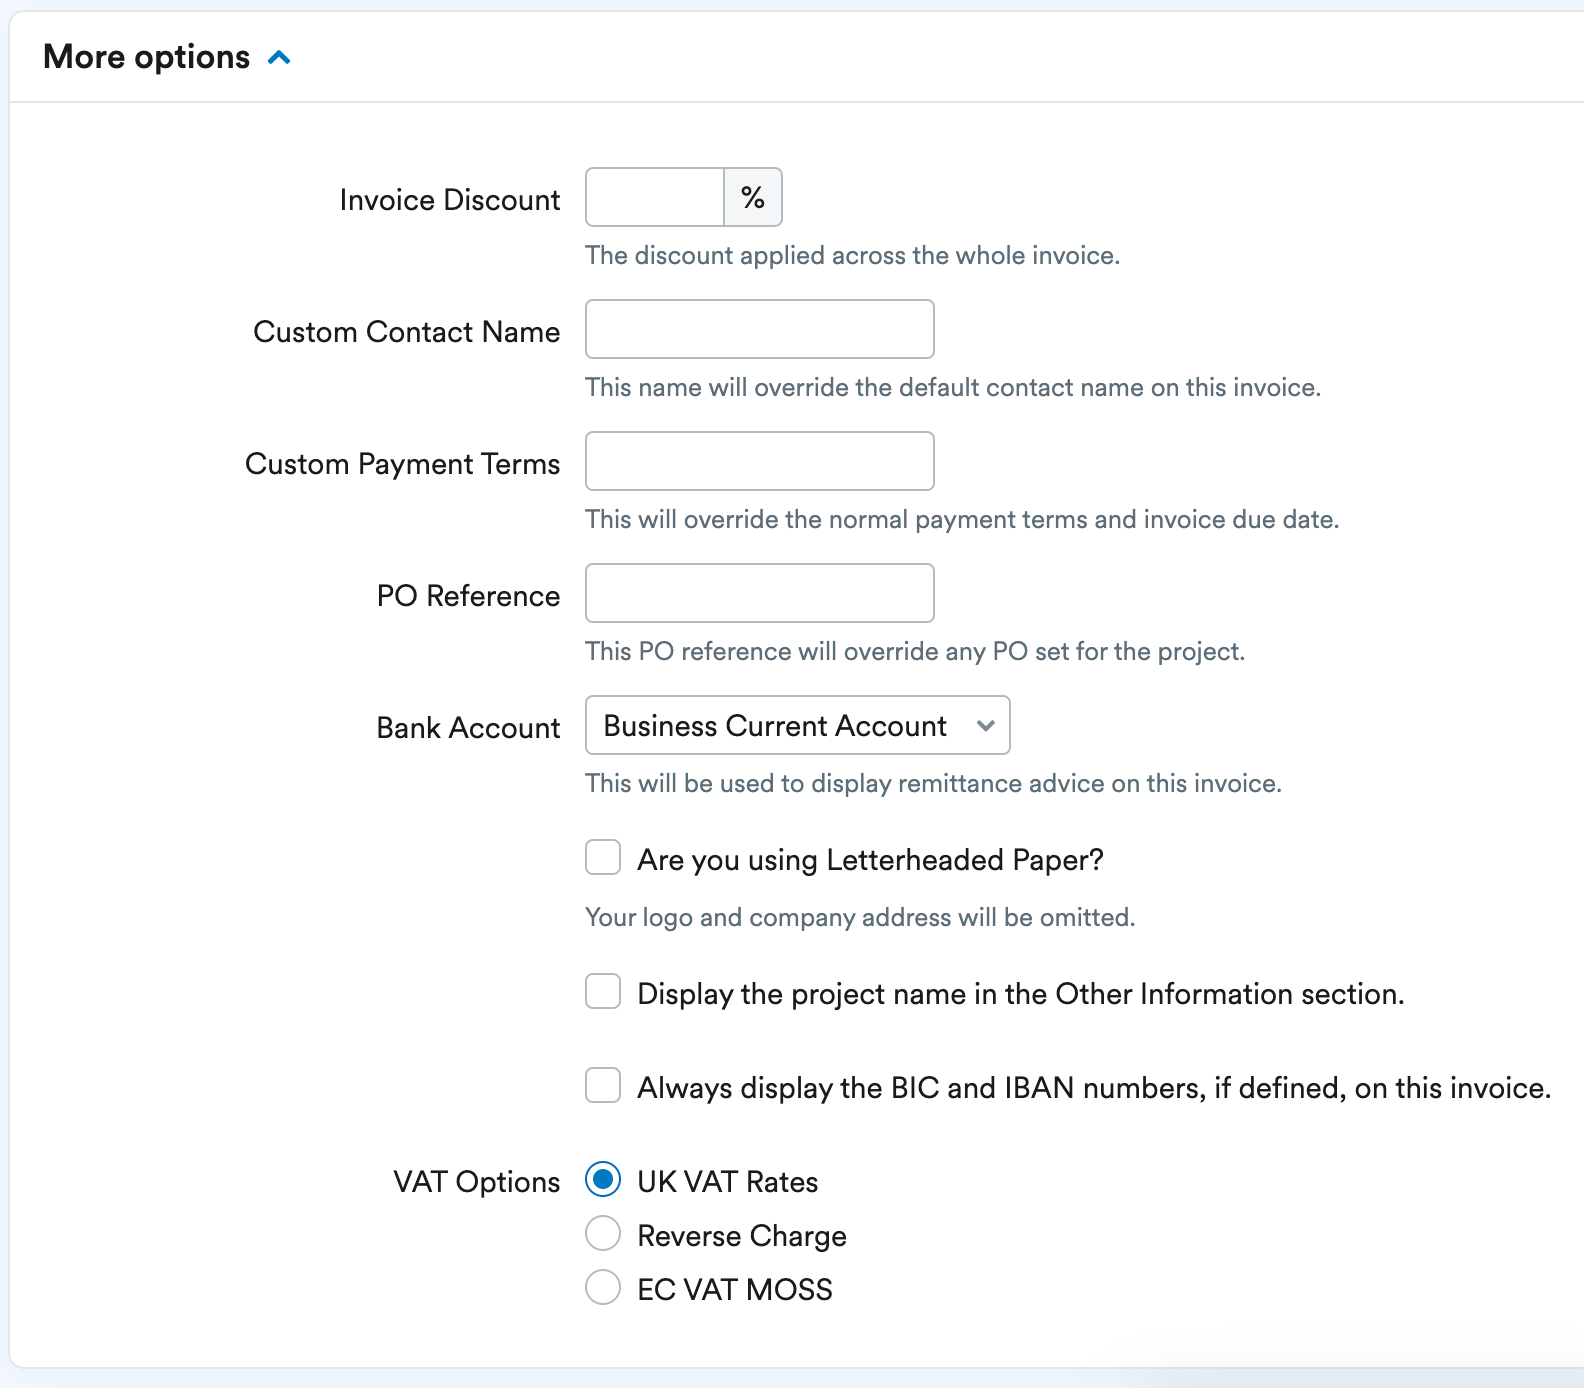Screen dimensions: 1584x1388
Task: Click the More options heading
Action: [146, 57]
